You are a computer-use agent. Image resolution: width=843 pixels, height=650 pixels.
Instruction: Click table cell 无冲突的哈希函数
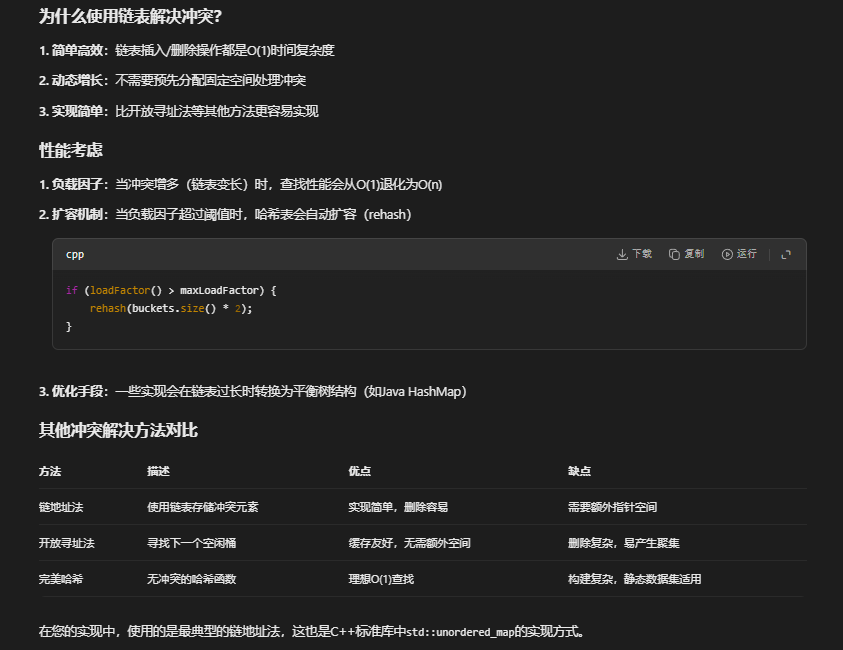point(191,579)
